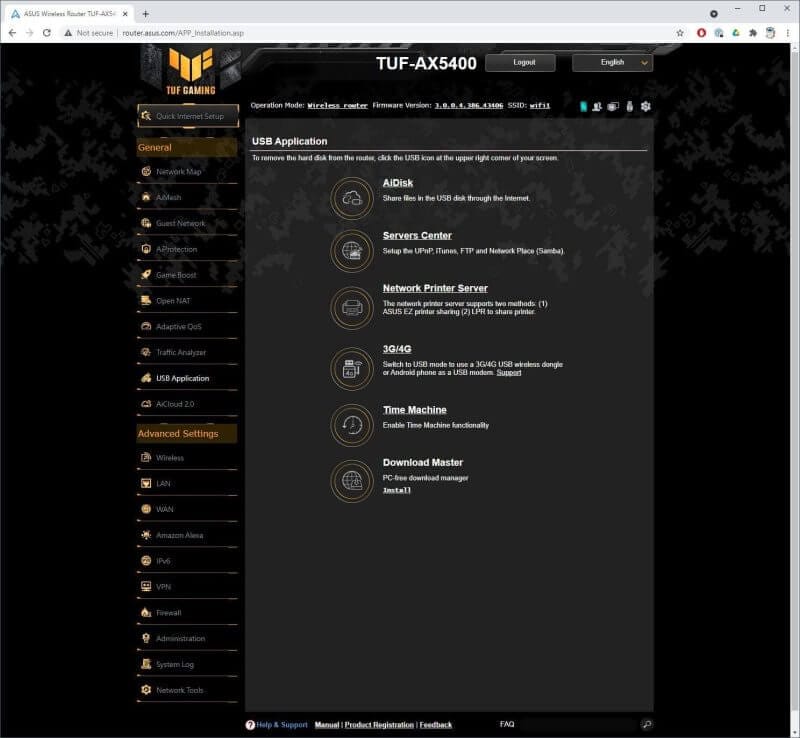
Task: Open the Wireless settings menu item
Action: [x=170, y=458]
